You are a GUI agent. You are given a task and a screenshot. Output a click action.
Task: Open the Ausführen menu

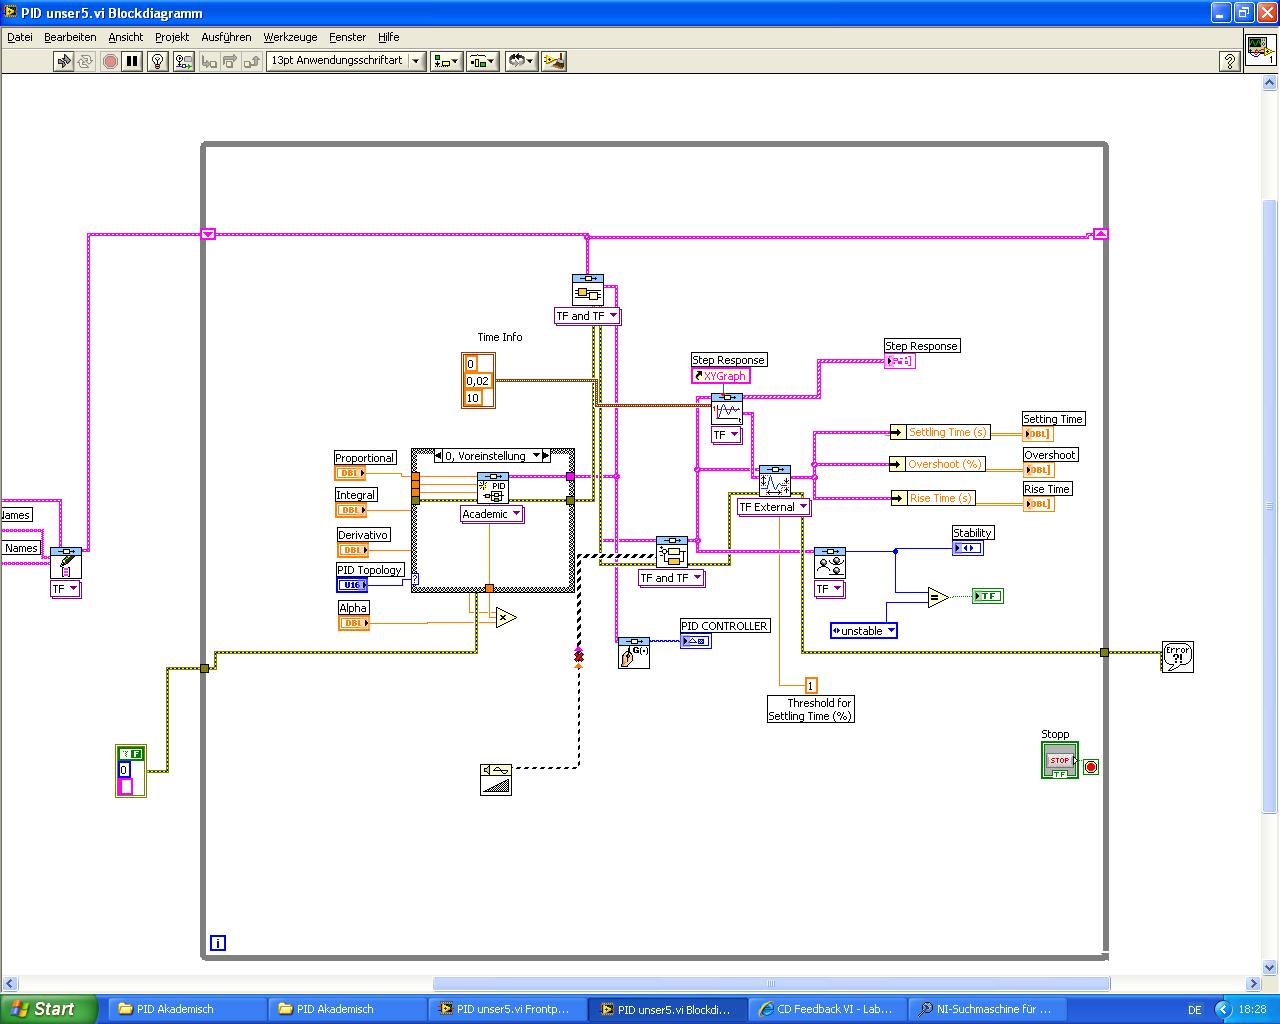(x=226, y=37)
